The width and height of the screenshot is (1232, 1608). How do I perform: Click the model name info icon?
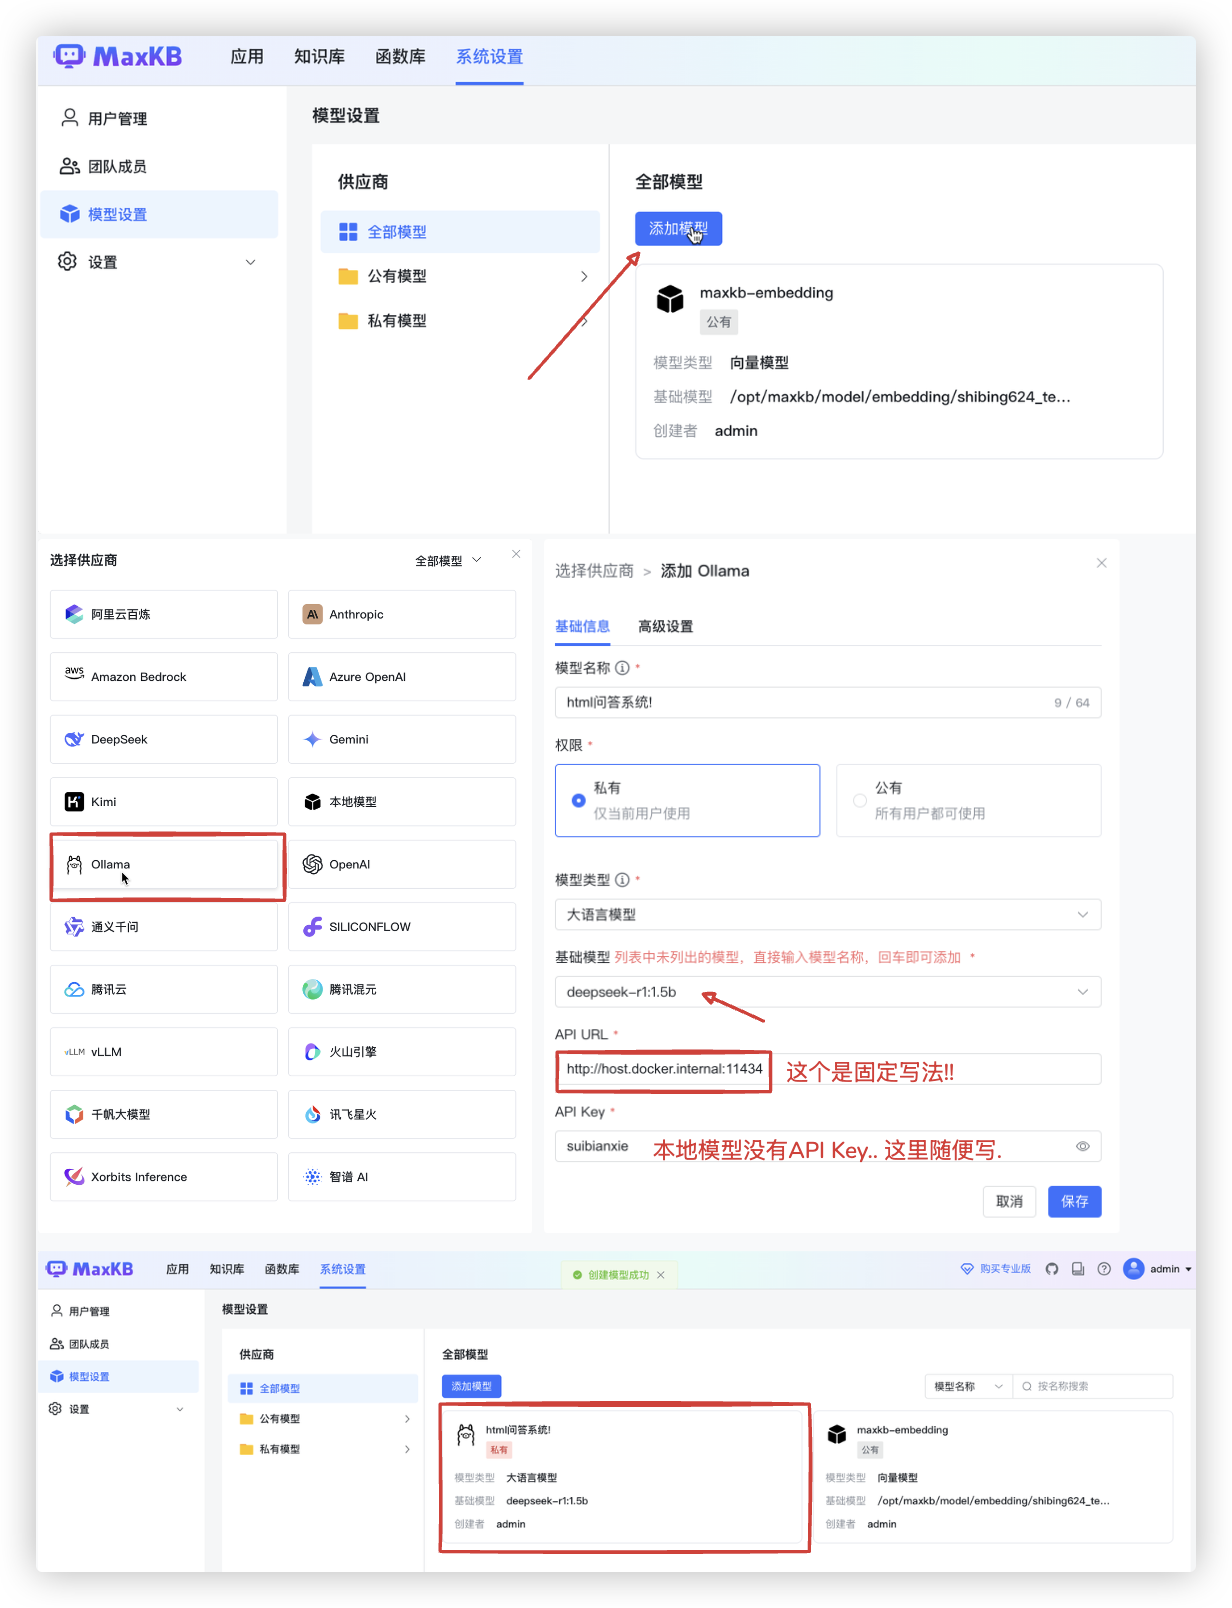[622, 668]
